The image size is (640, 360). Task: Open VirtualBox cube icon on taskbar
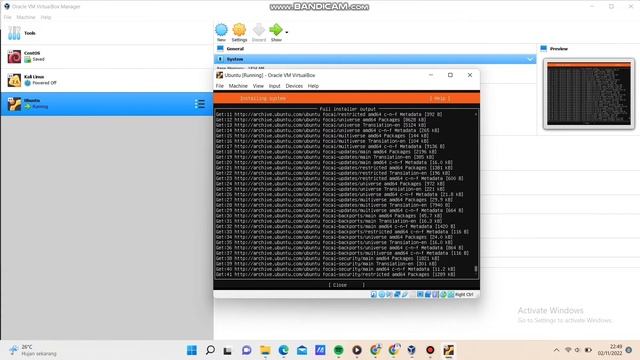(x=412, y=350)
